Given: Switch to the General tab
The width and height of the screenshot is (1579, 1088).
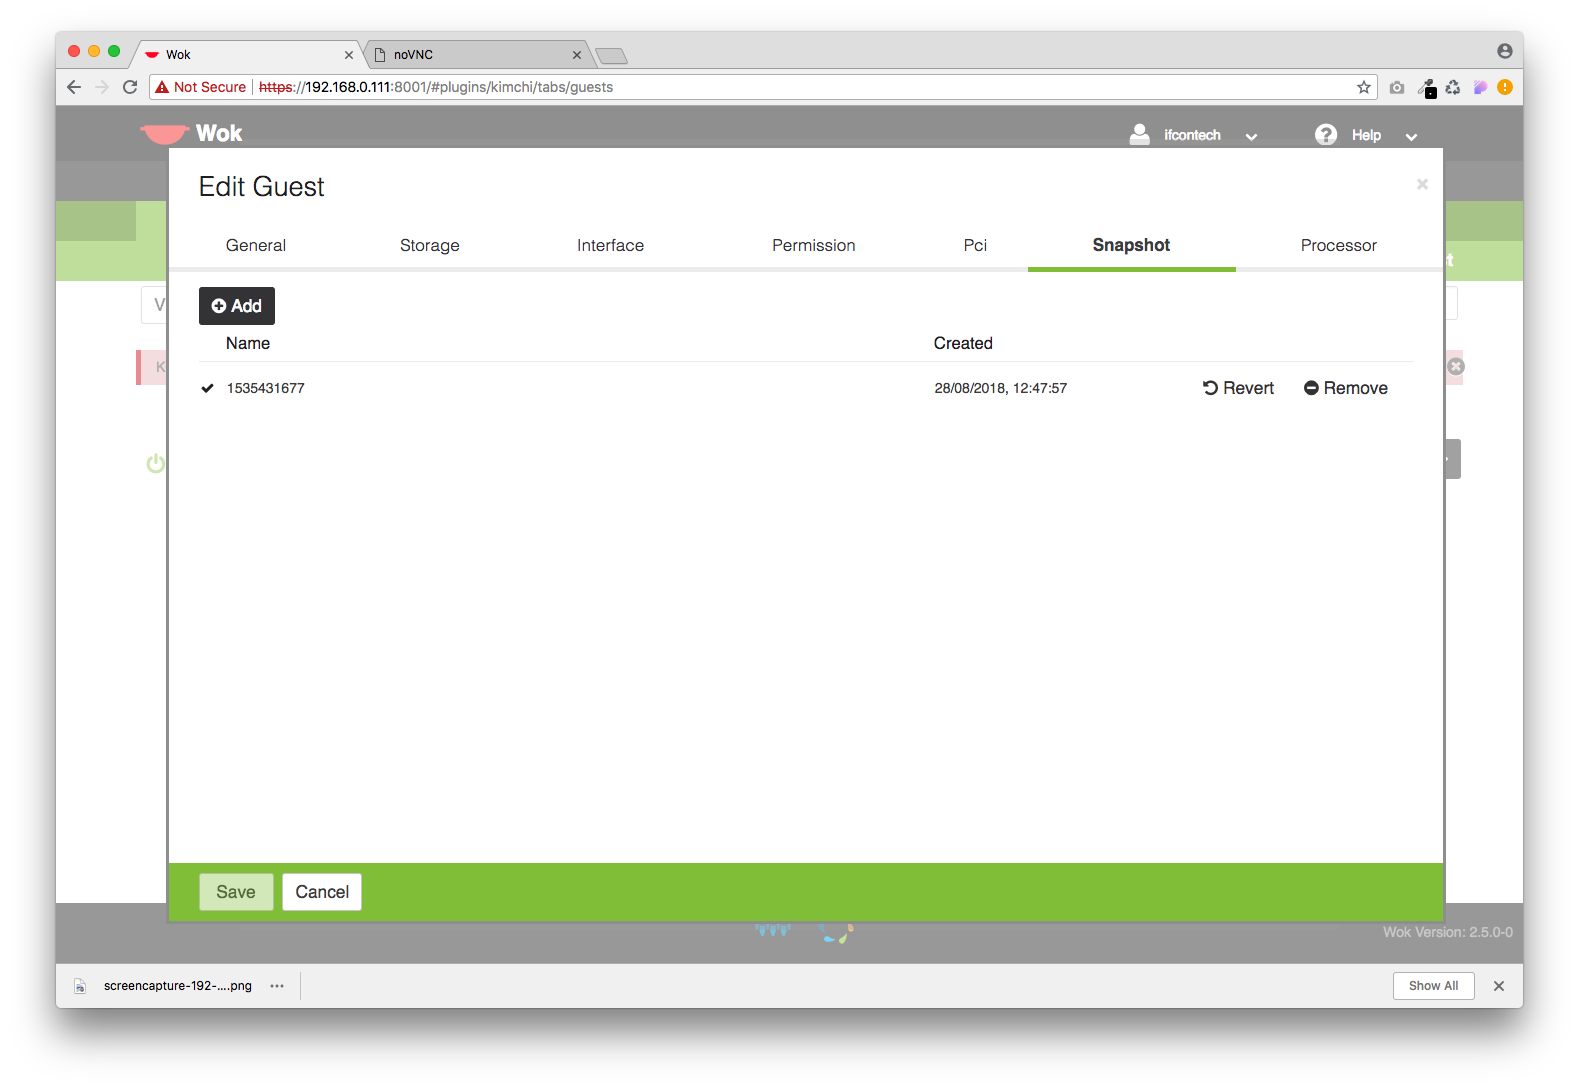Looking at the screenshot, I should [256, 245].
